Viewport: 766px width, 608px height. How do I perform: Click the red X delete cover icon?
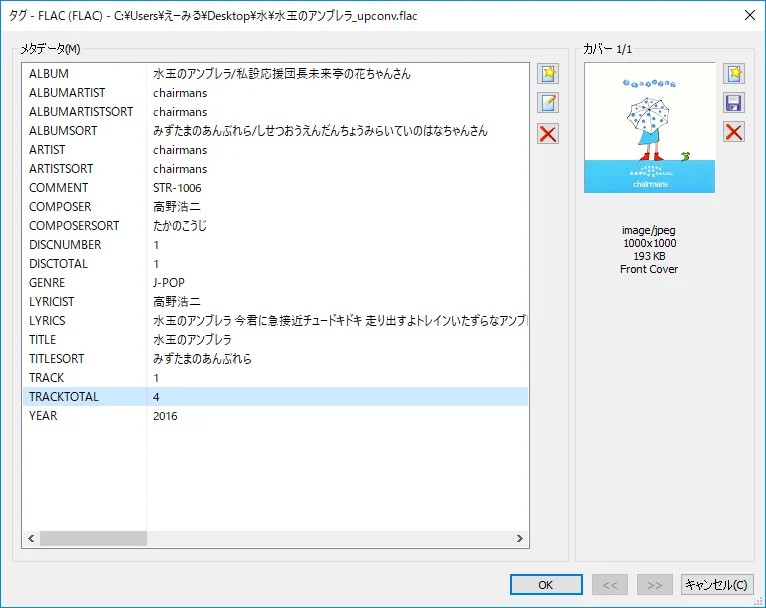(734, 132)
